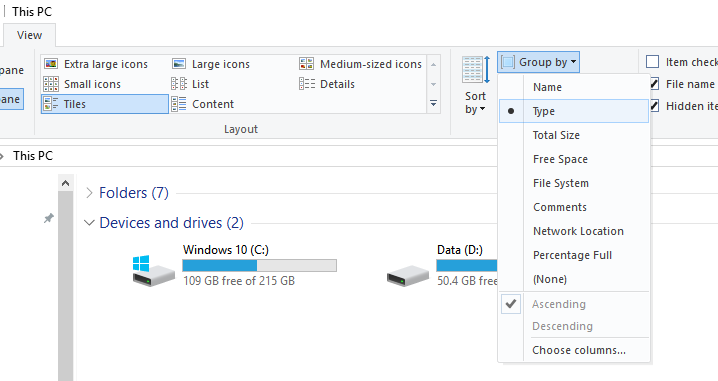Choose List layout
The width and height of the screenshot is (718, 381).
(x=190, y=84)
